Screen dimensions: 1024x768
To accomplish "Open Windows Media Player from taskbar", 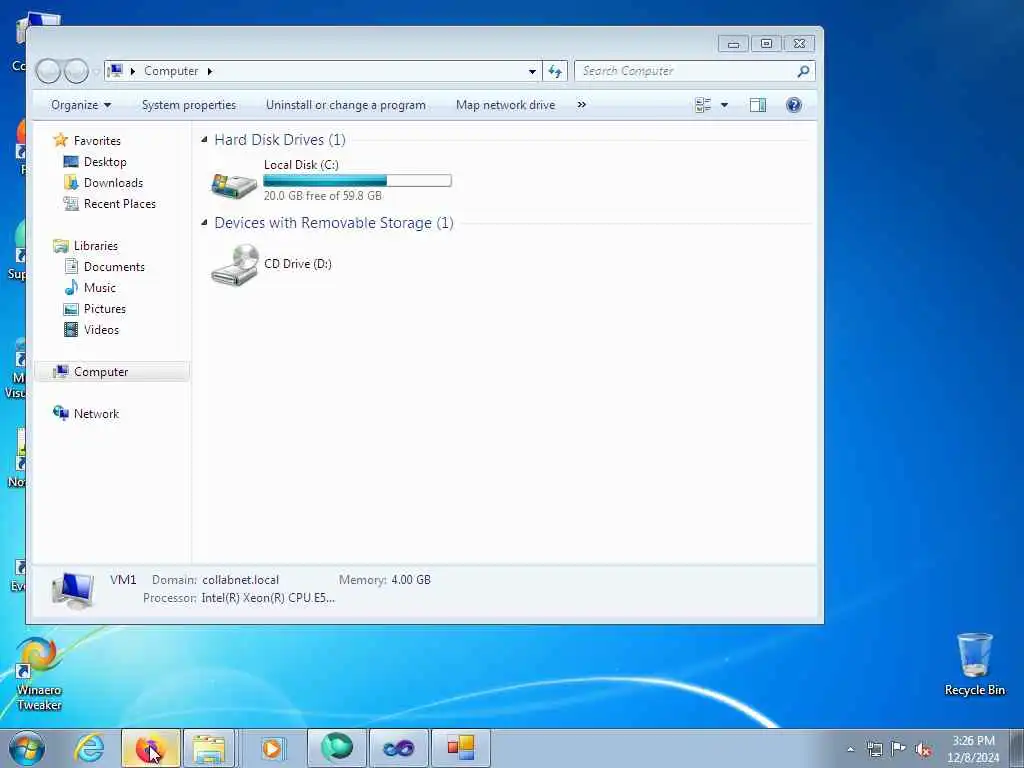I will (x=272, y=748).
